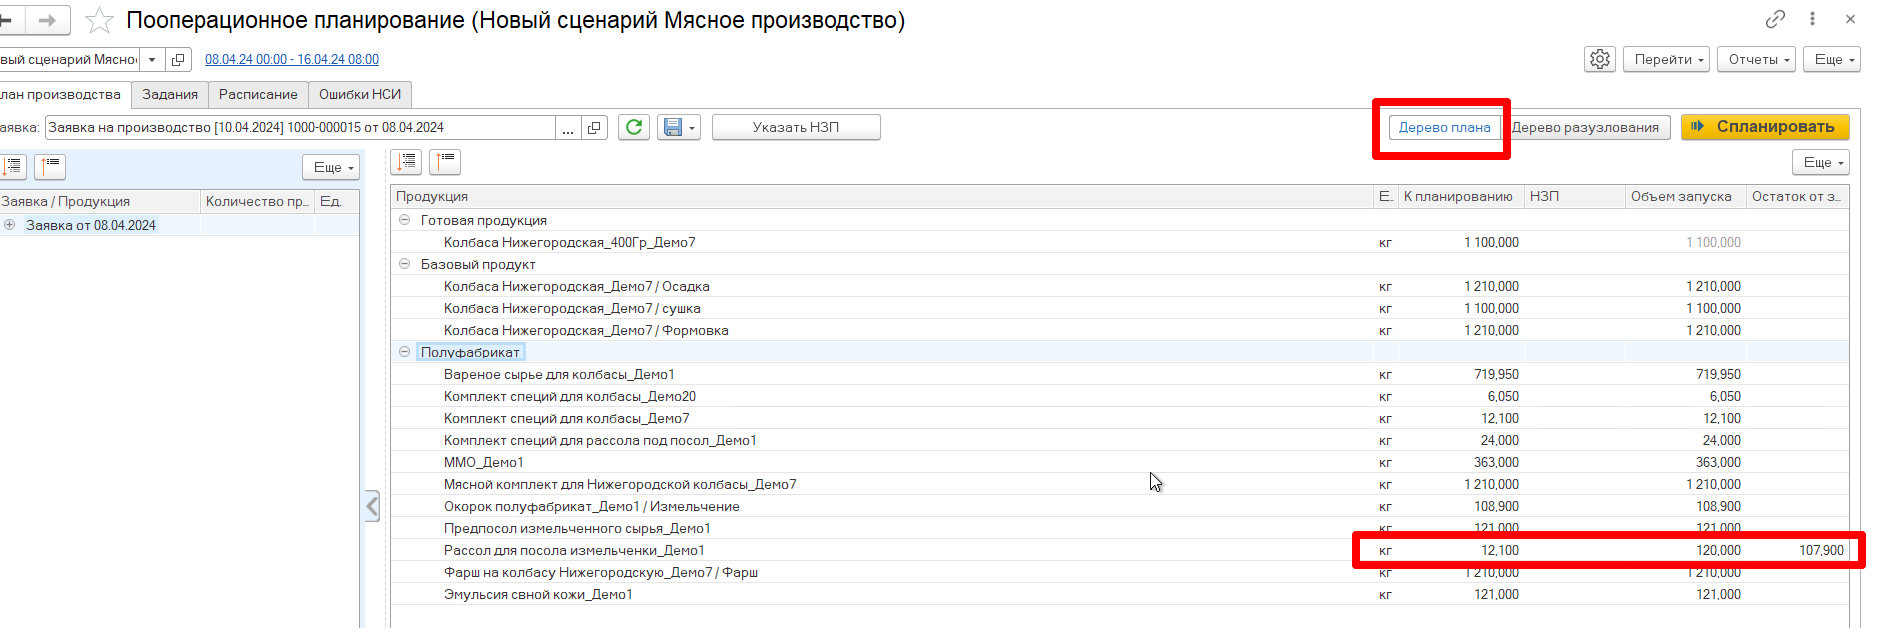
Task: Switch the view to Дерево плана
Action: click(x=1444, y=127)
